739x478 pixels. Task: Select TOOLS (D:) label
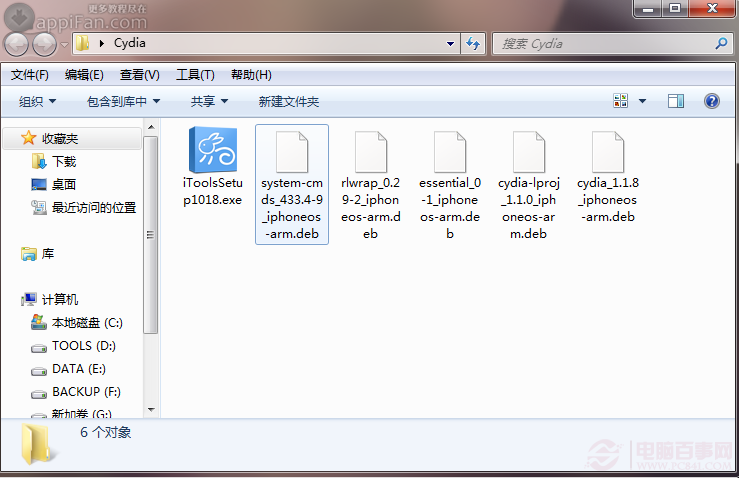(84, 346)
